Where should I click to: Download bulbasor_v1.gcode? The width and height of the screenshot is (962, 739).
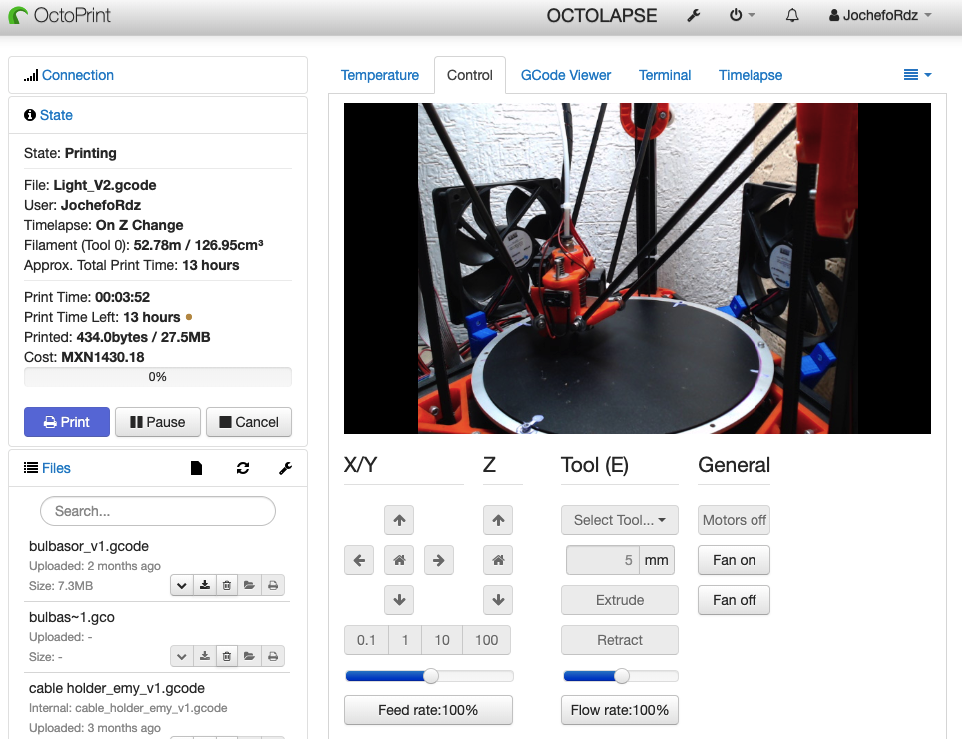coord(205,586)
